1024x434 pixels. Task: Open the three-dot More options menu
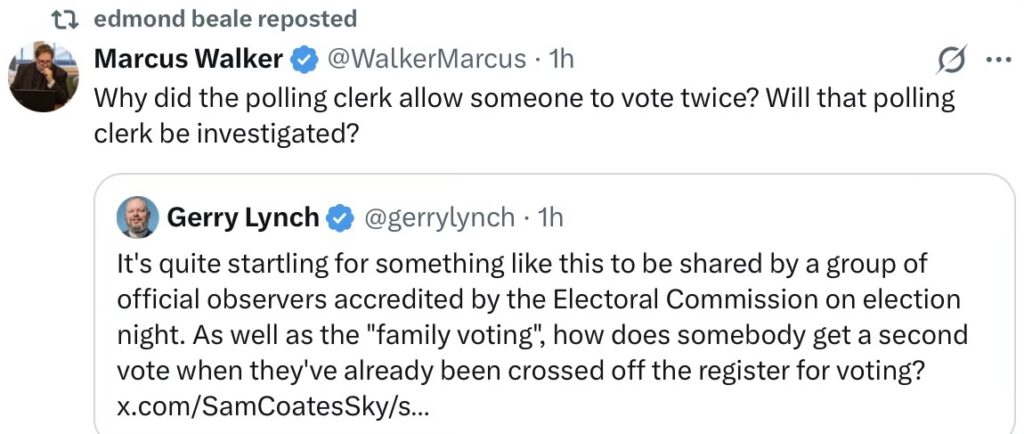[998, 60]
